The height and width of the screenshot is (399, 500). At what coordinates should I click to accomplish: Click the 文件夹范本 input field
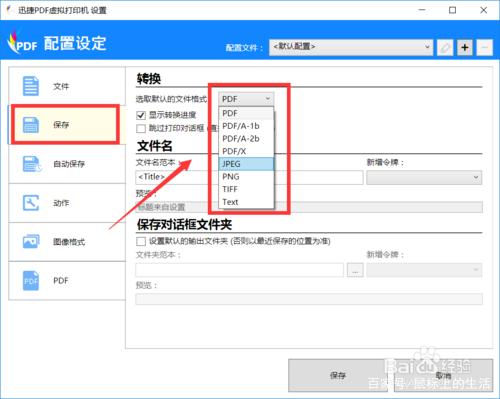click(239, 270)
